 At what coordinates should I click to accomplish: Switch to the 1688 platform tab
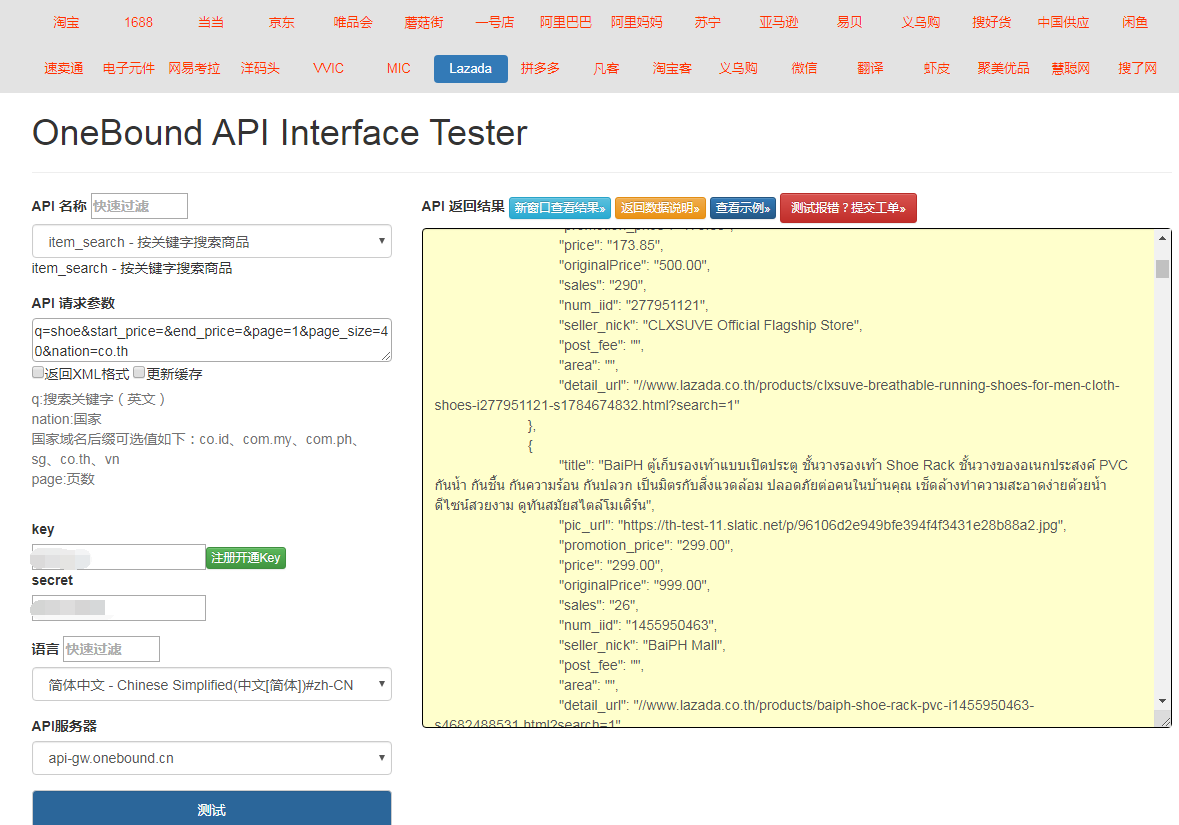(138, 23)
